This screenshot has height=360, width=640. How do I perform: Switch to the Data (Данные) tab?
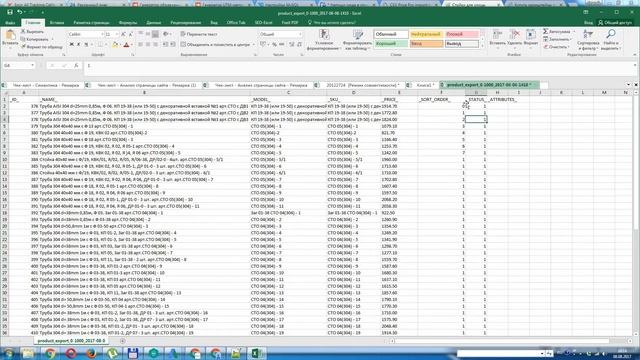click(x=153, y=22)
